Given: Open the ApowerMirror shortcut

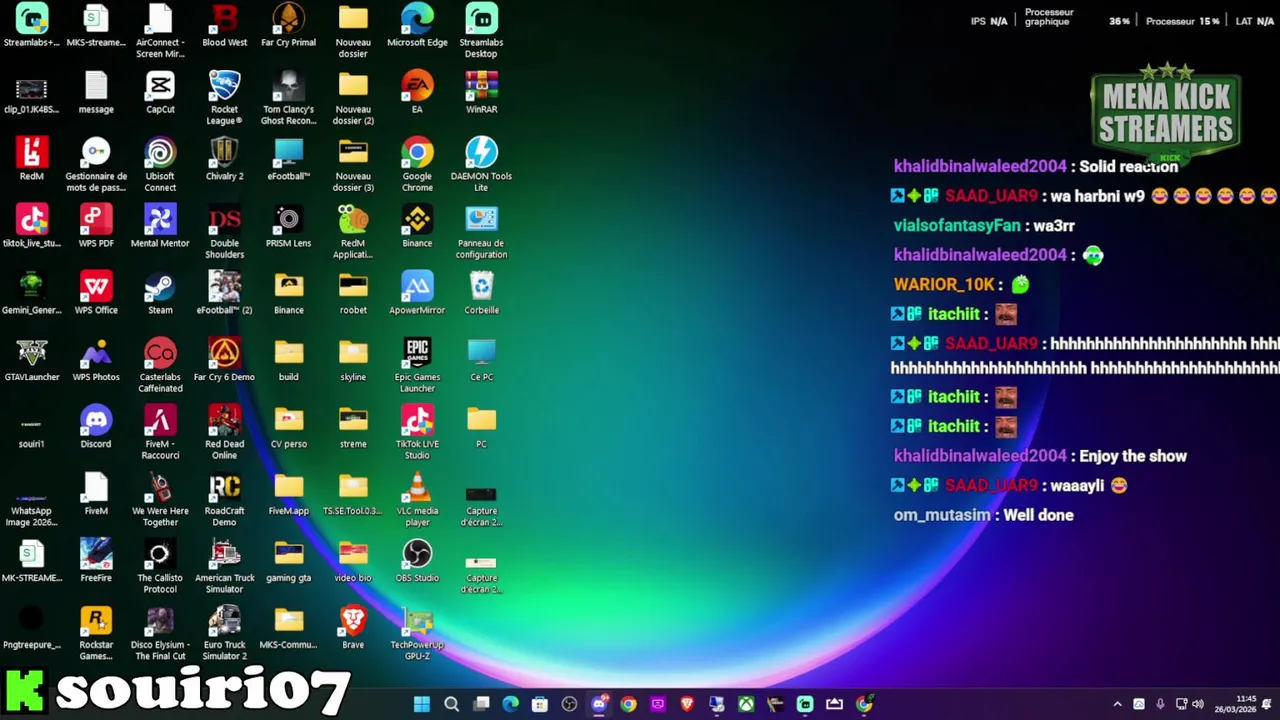Looking at the screenshot, I should pos(417,294).
